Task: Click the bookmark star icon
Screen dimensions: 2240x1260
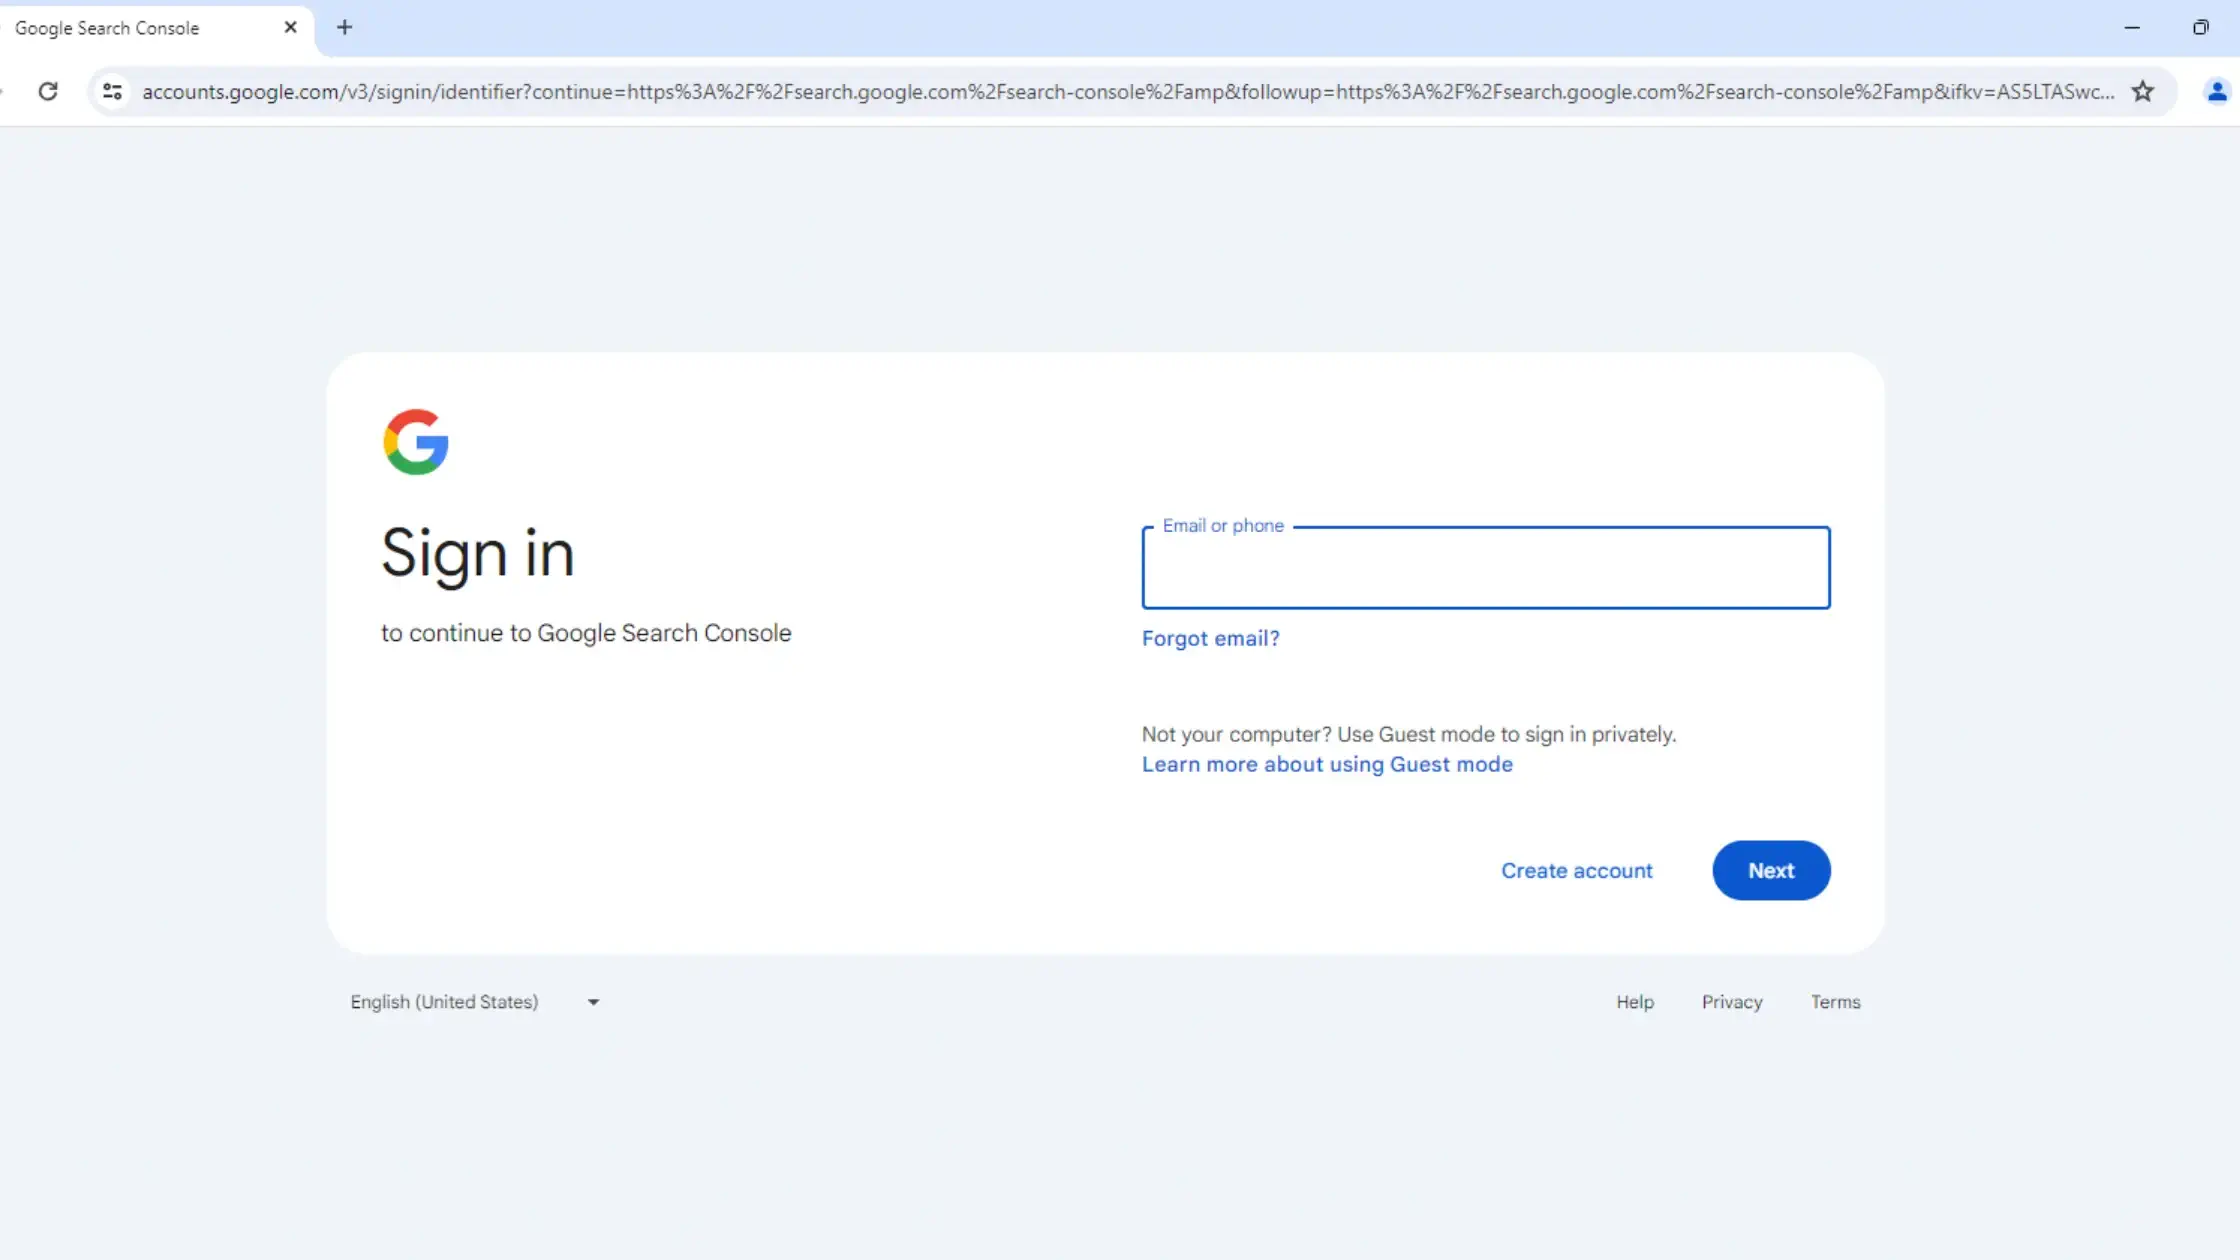Action: coord(2148,91)
